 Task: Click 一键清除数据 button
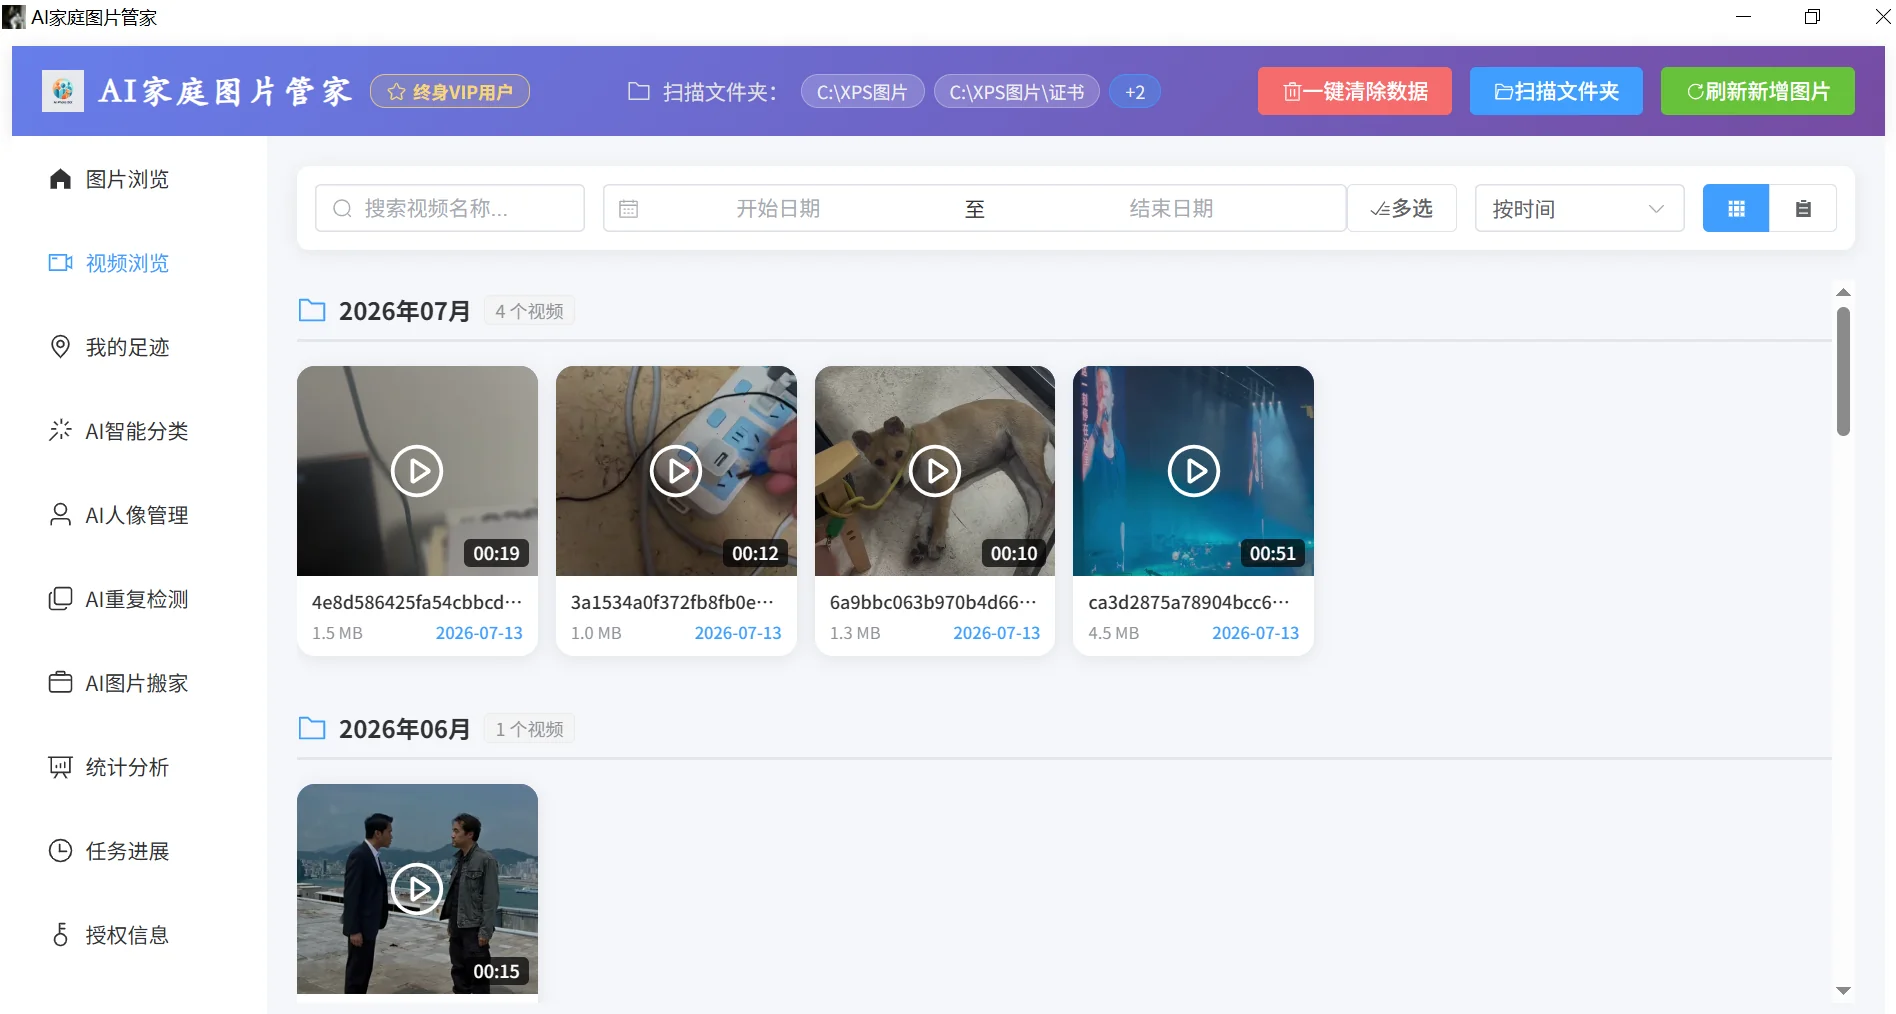coord(1355,91)
